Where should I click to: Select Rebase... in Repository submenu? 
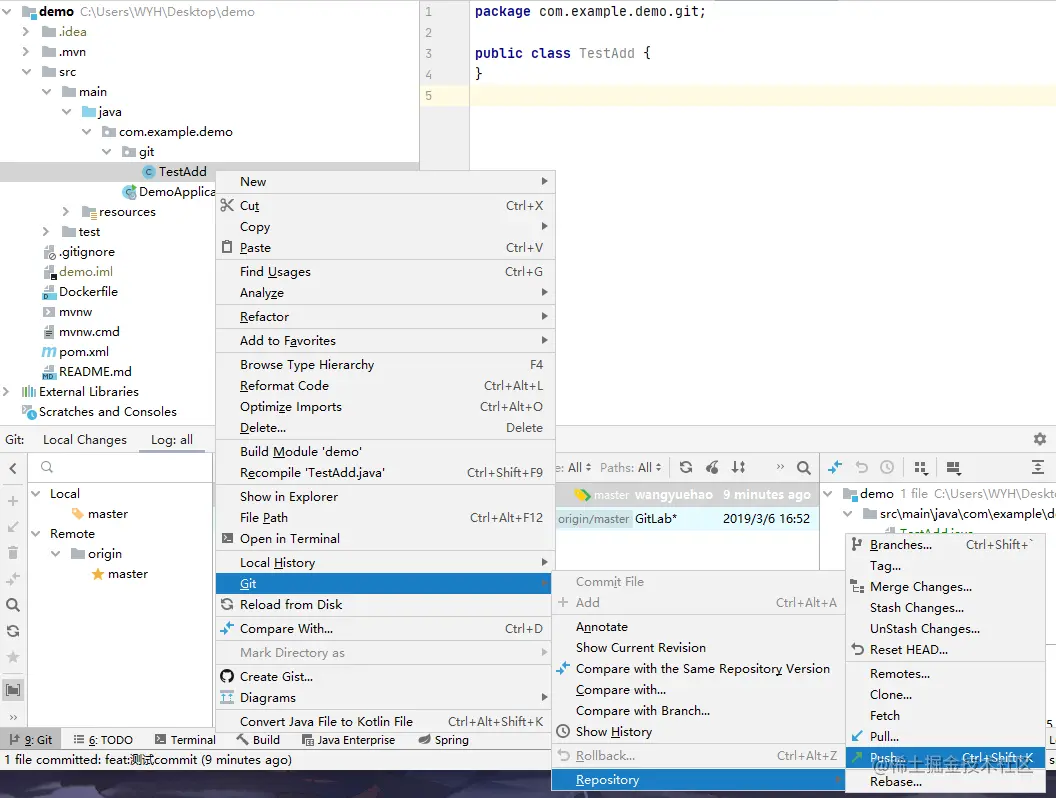(x=946, y=781)
